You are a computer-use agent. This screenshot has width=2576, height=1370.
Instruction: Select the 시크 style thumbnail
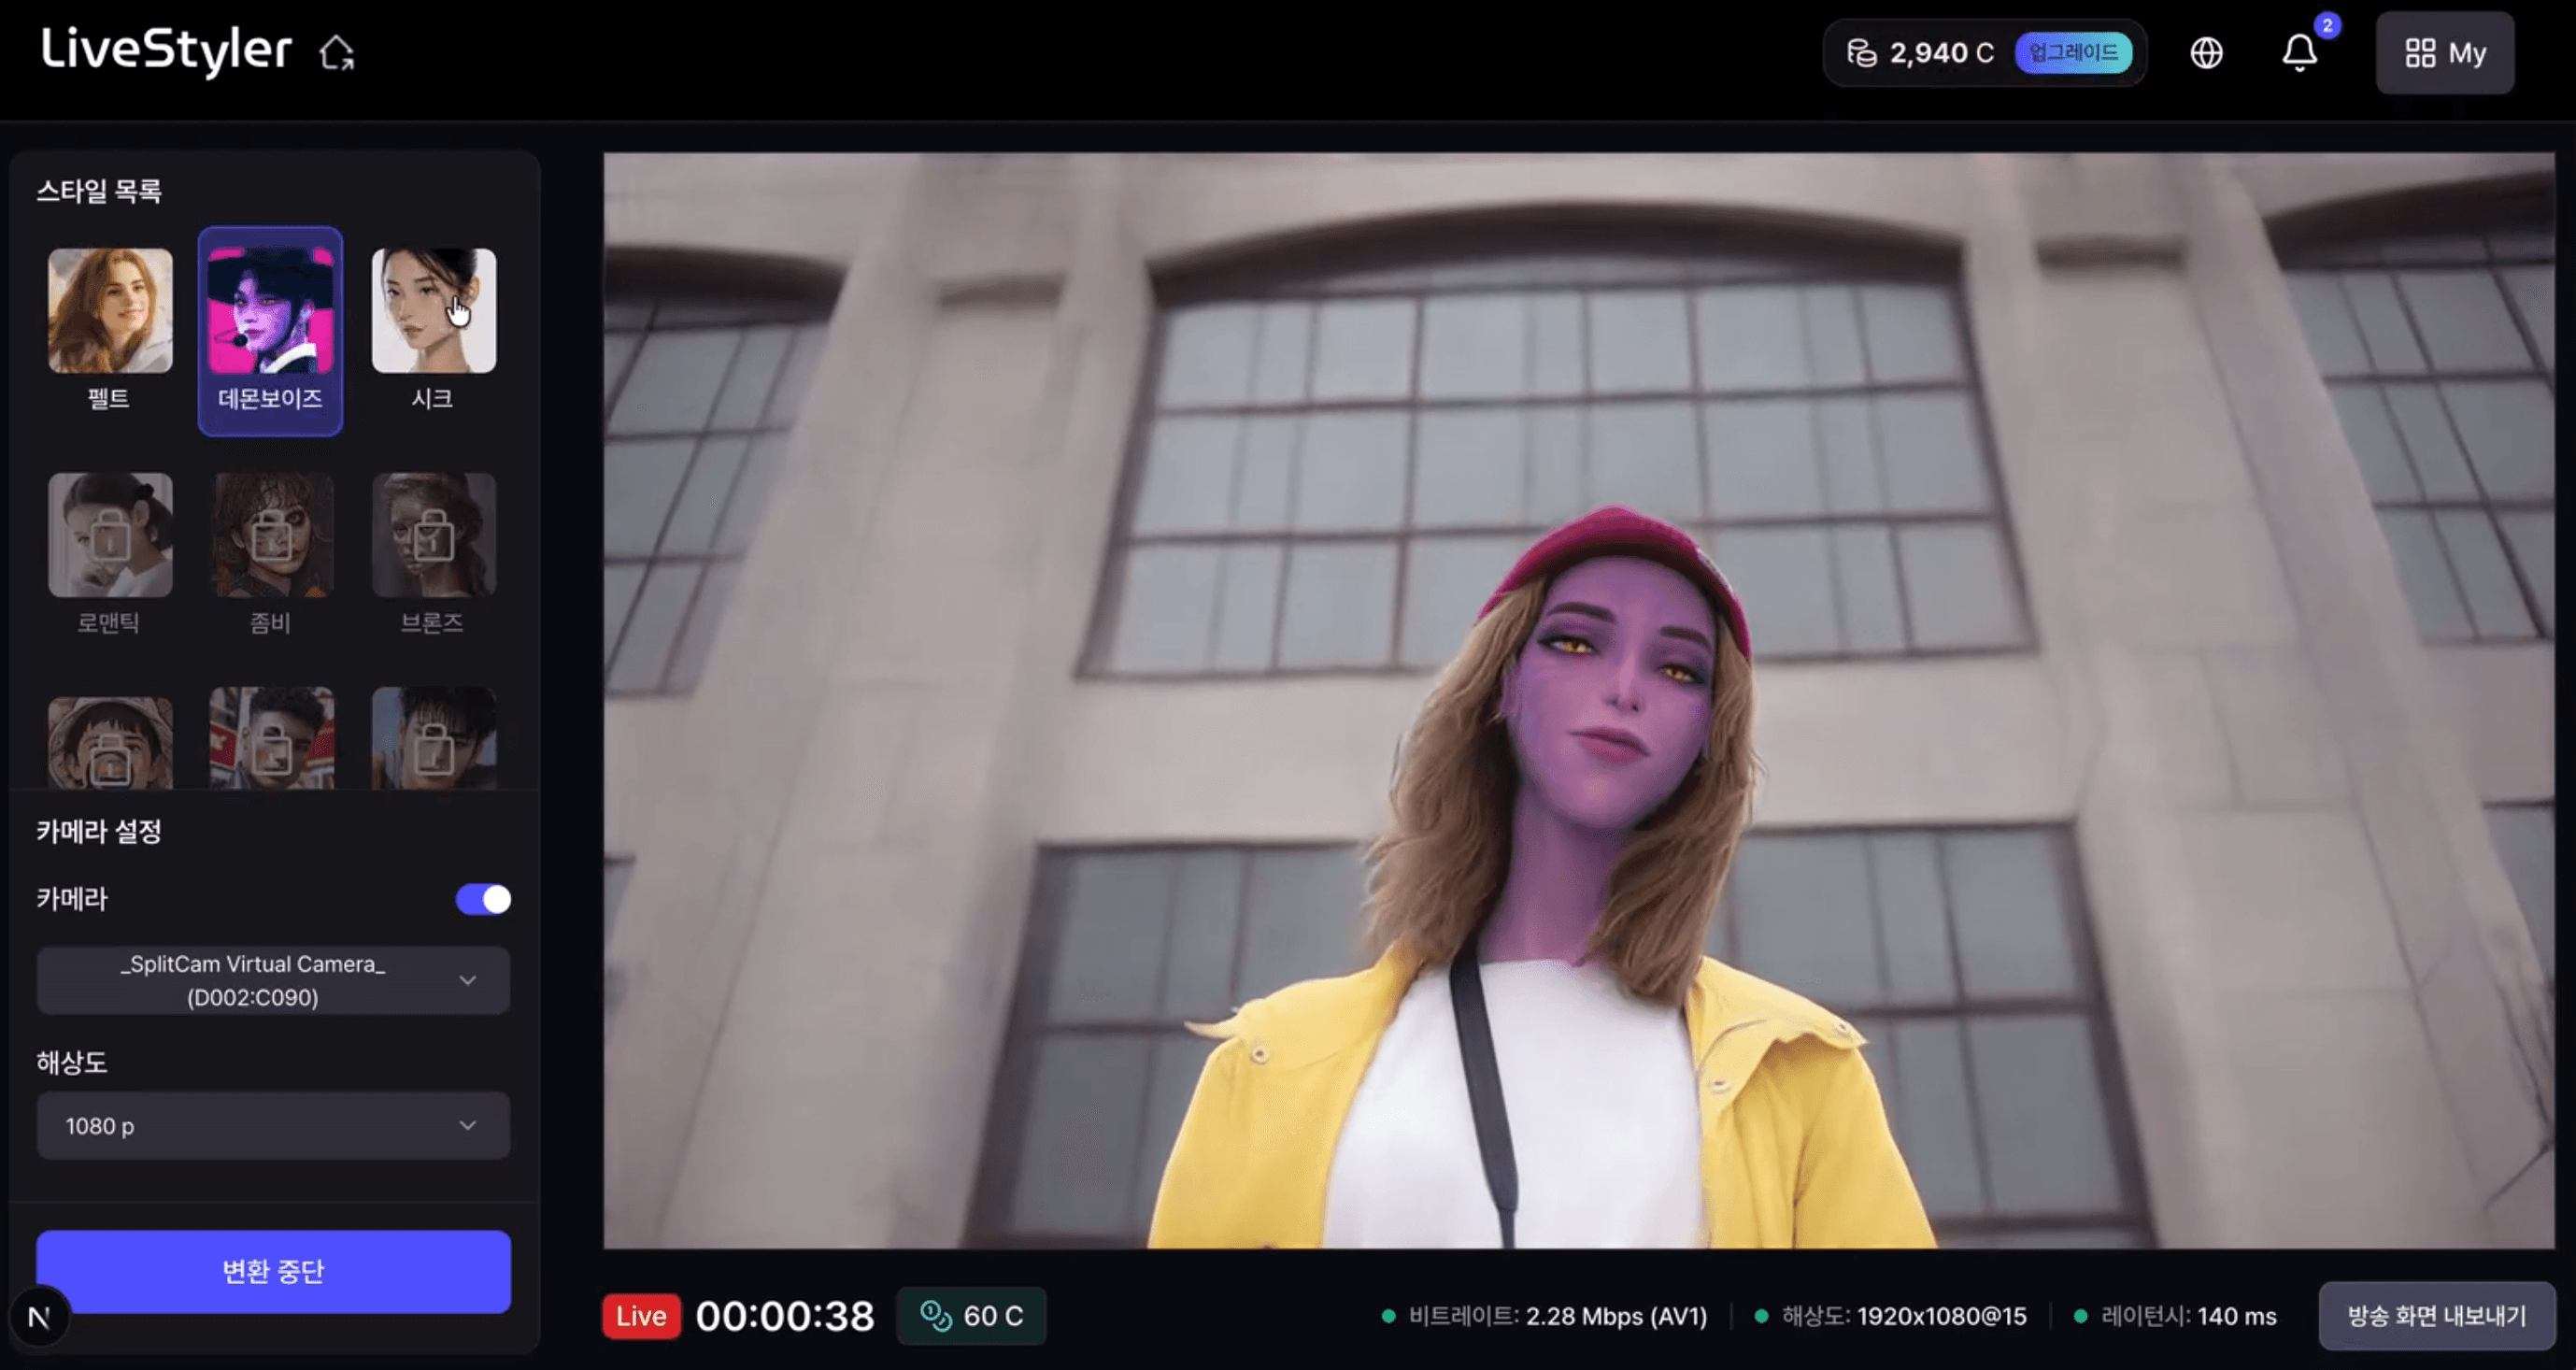click(433, 311)
